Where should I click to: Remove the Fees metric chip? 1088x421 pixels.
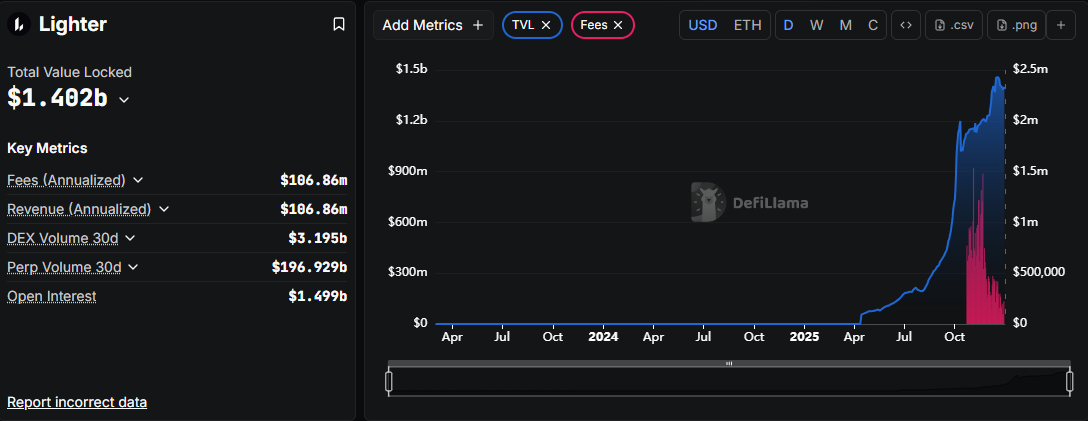(x=618, y=25)
